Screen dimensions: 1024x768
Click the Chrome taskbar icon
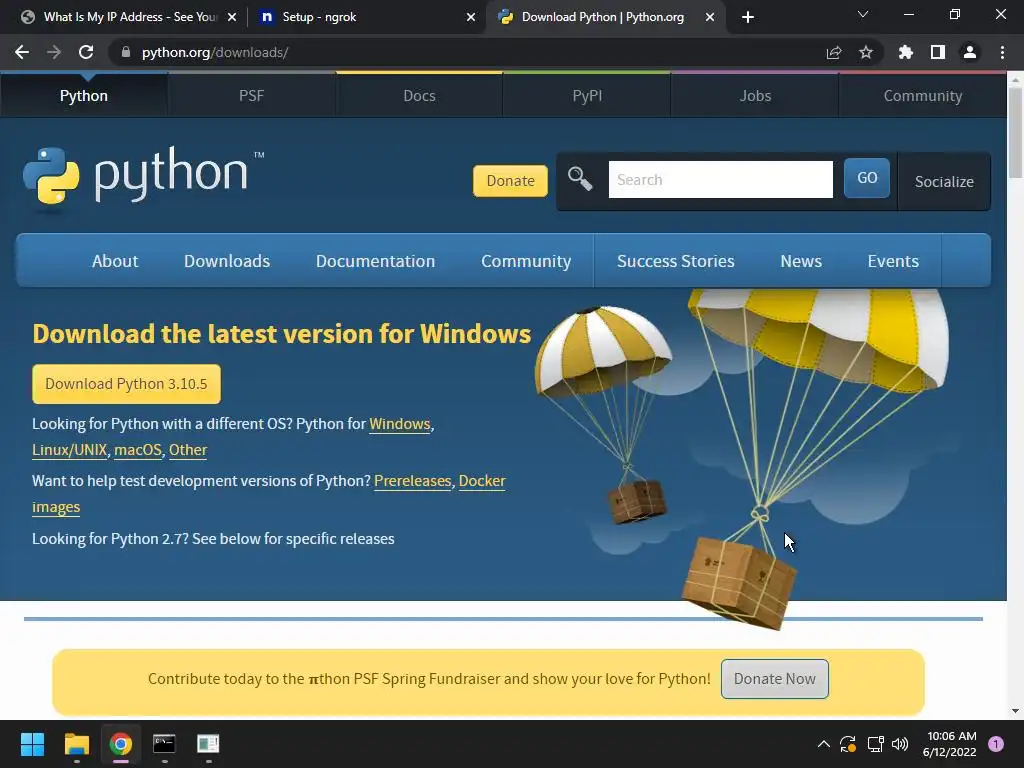tap(120, 744)
